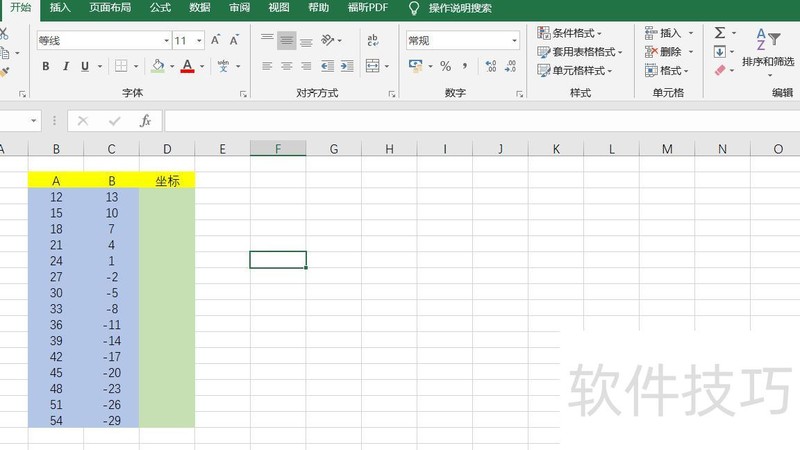Toggle wrap text
This screenshot has height=450, width=800.
pos(373,40)
